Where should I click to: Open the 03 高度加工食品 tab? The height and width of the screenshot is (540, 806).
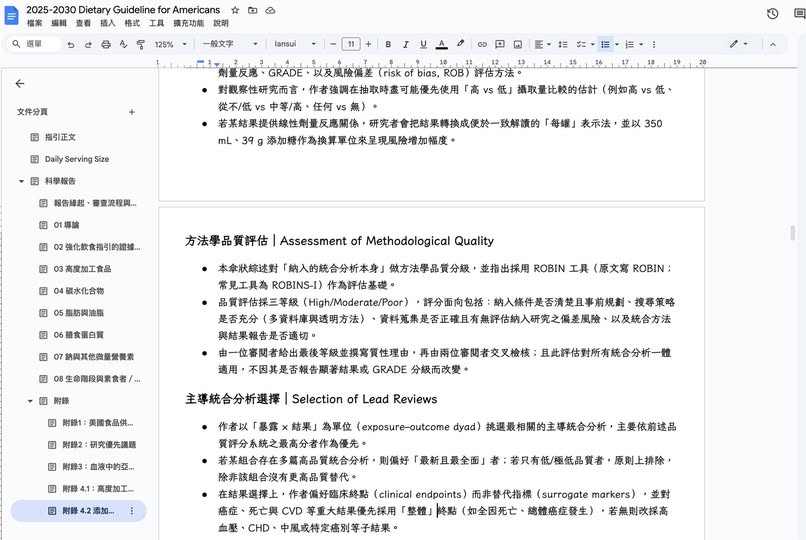(82, 269)
